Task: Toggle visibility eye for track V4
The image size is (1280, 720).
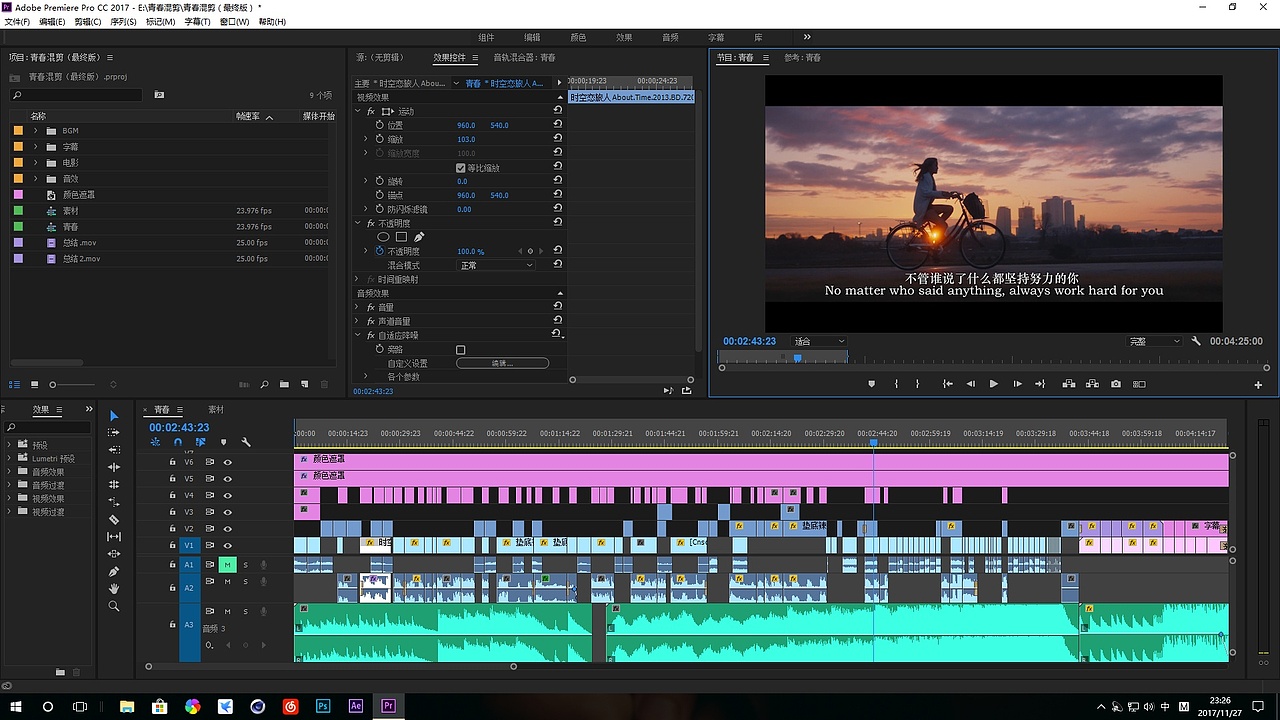Action: 228,495
